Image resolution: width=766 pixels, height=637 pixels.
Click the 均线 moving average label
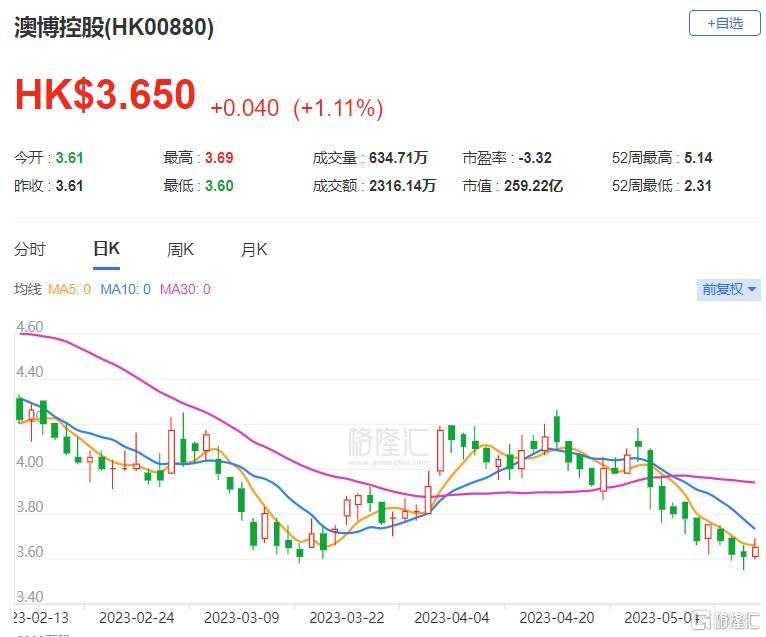tap(27, 290)
